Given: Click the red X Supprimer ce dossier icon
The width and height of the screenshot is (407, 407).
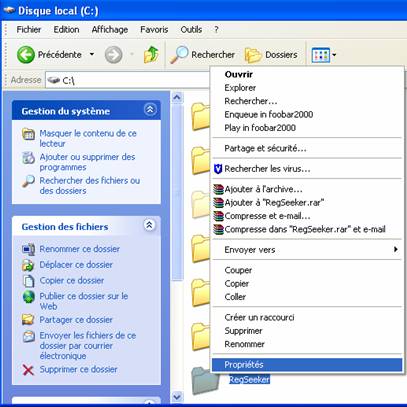Looking at the screenshot, I should tap(28, 370).
